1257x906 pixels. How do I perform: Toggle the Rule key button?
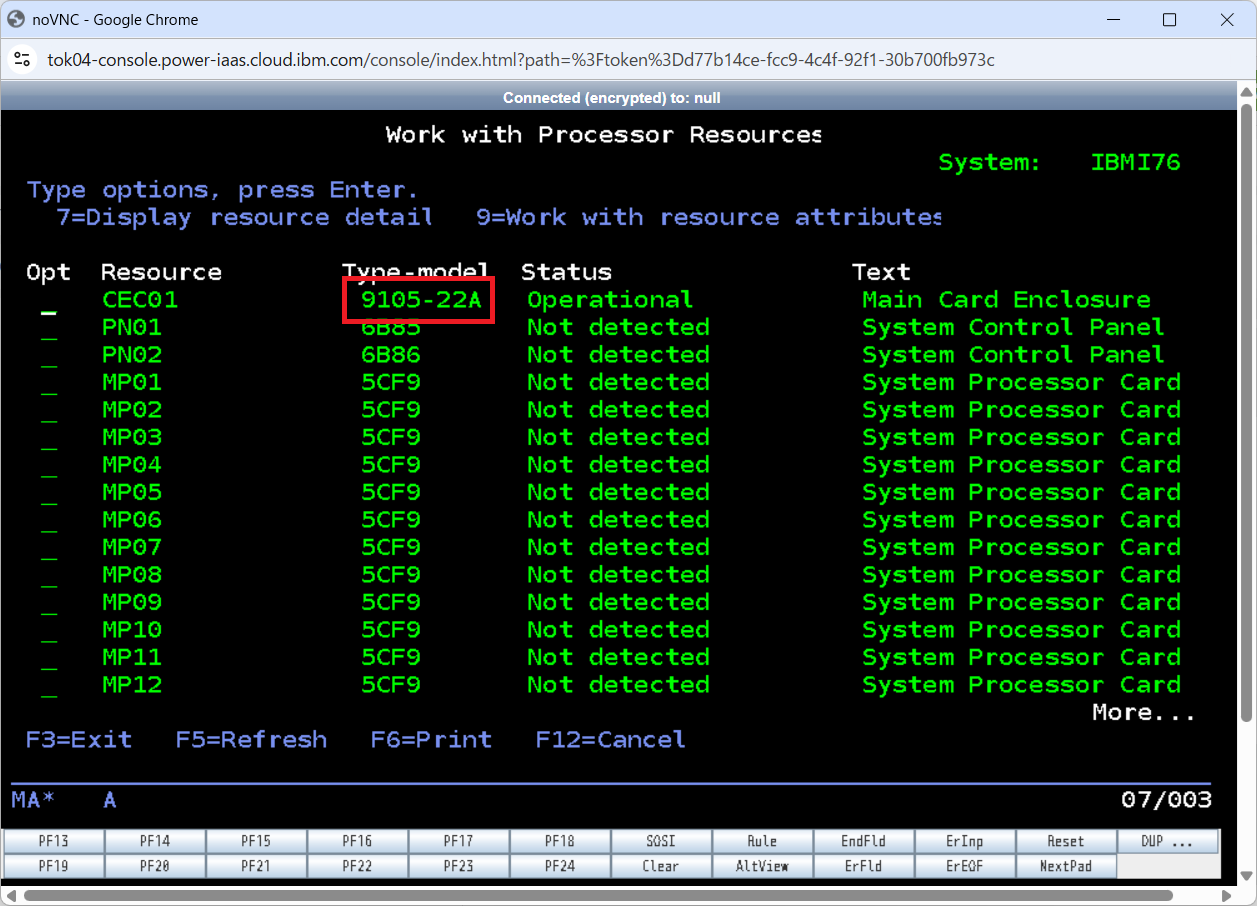click(762, 841)
